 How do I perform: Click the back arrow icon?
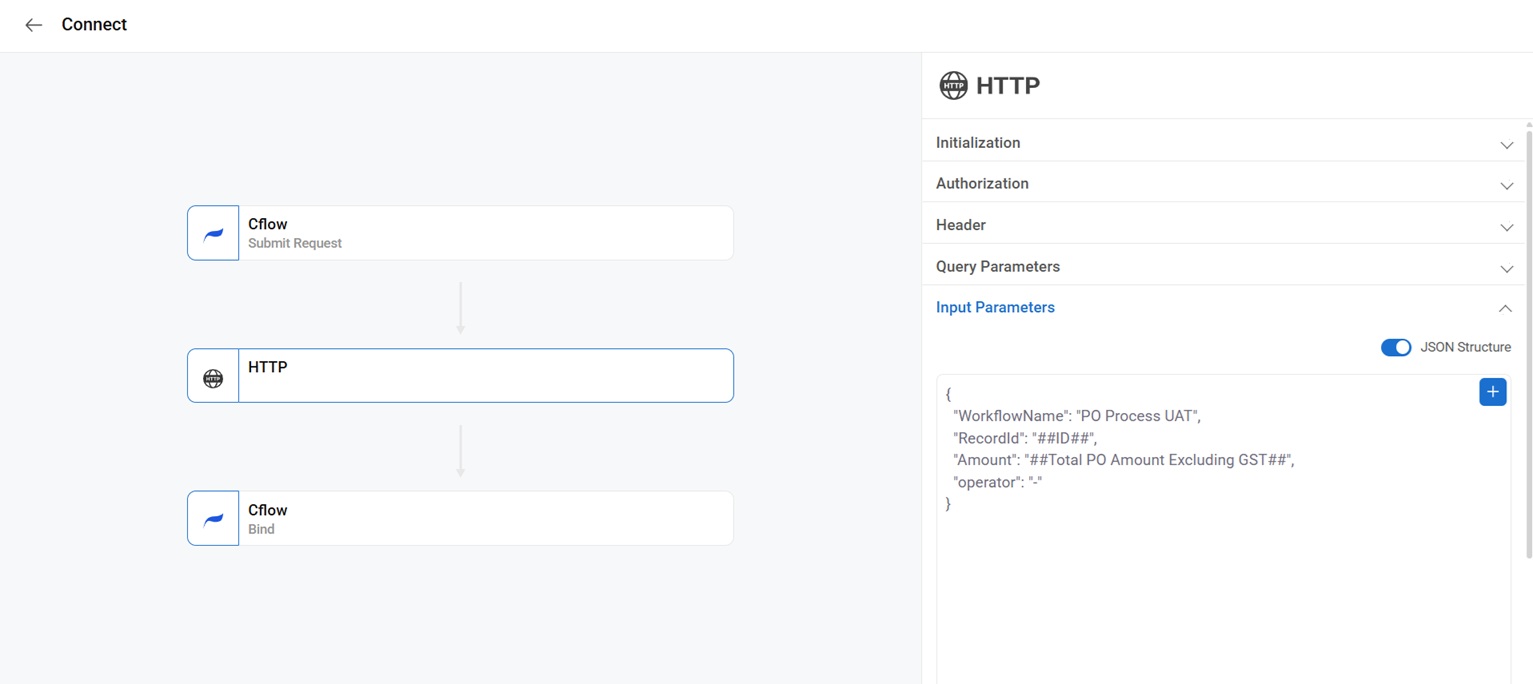click(x=34, y=25)
